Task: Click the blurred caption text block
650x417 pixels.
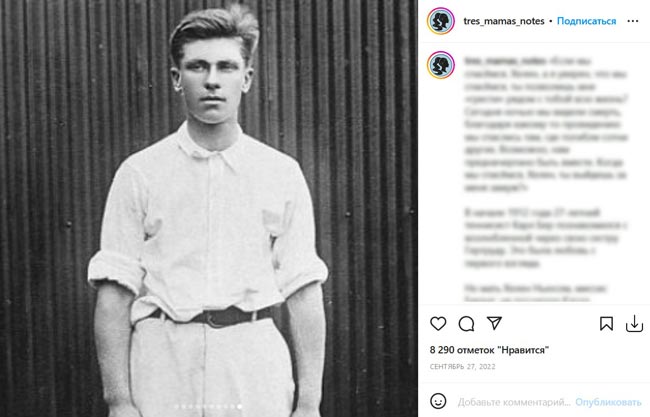Action: (546, 178)
